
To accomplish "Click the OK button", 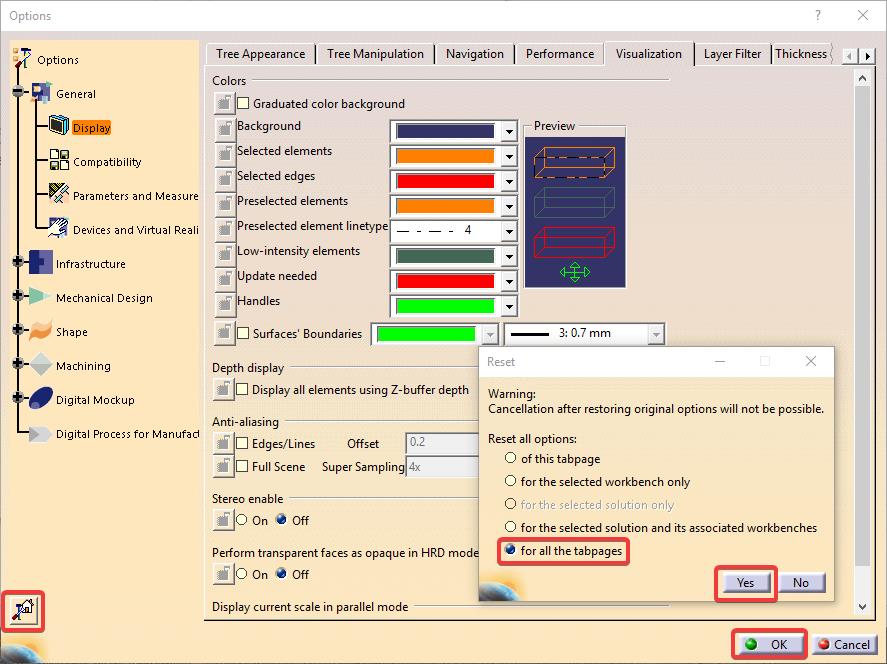I will point(769,644).
